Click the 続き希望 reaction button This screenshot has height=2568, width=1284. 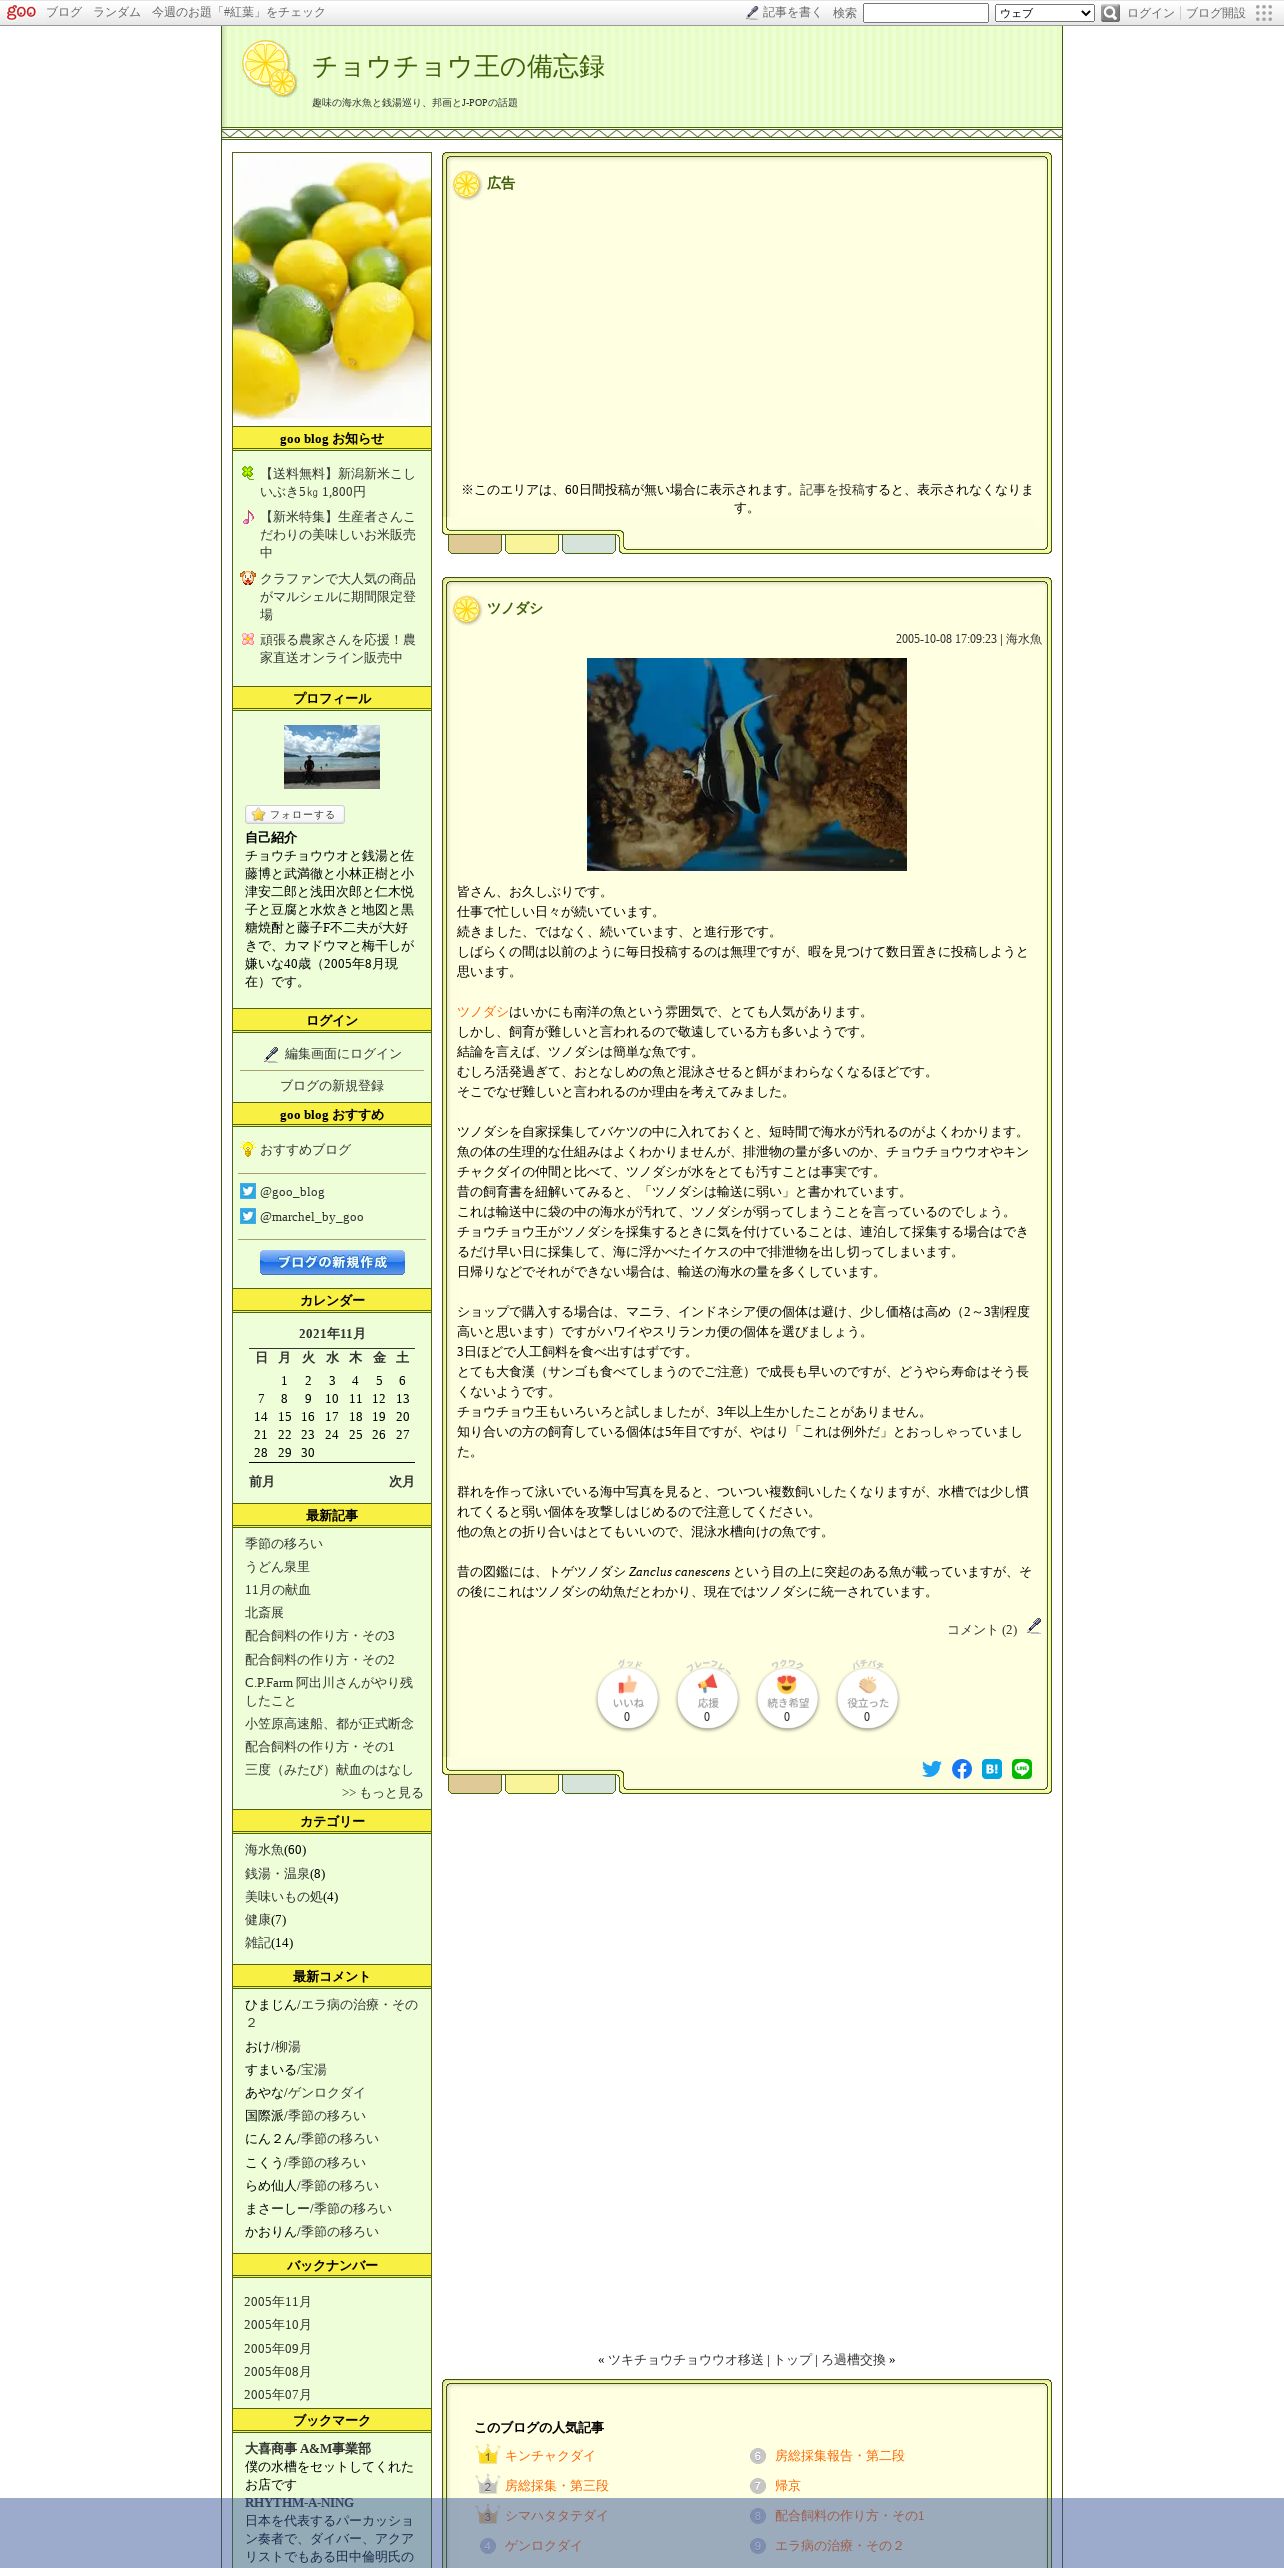coord(787,1698)
